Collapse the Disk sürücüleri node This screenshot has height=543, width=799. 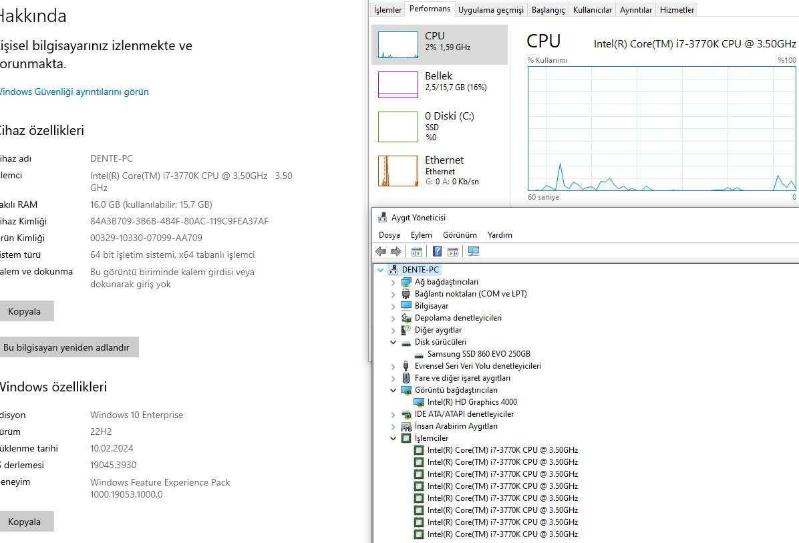pyautogui.click(x=394, y=342)
